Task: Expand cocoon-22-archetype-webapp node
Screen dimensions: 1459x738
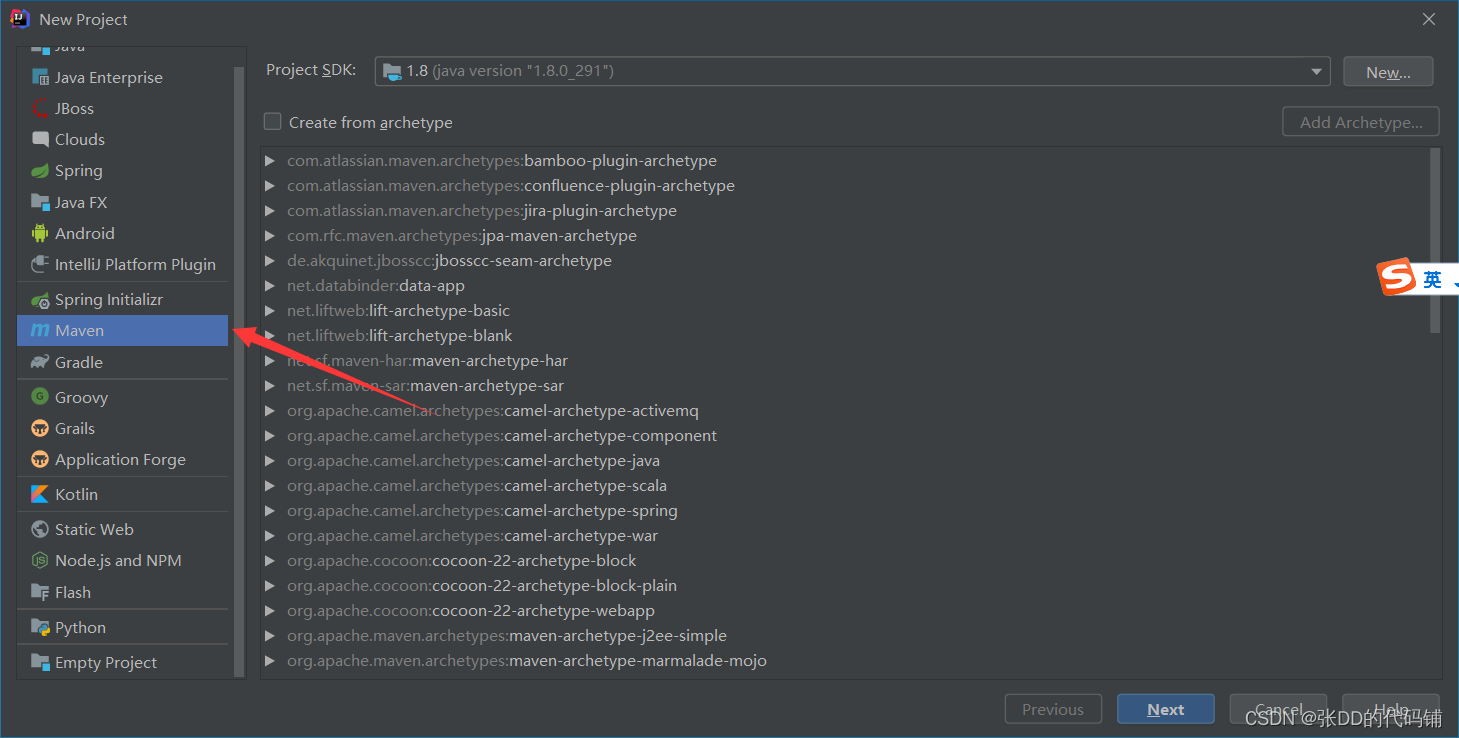Action: click(269, 610)
